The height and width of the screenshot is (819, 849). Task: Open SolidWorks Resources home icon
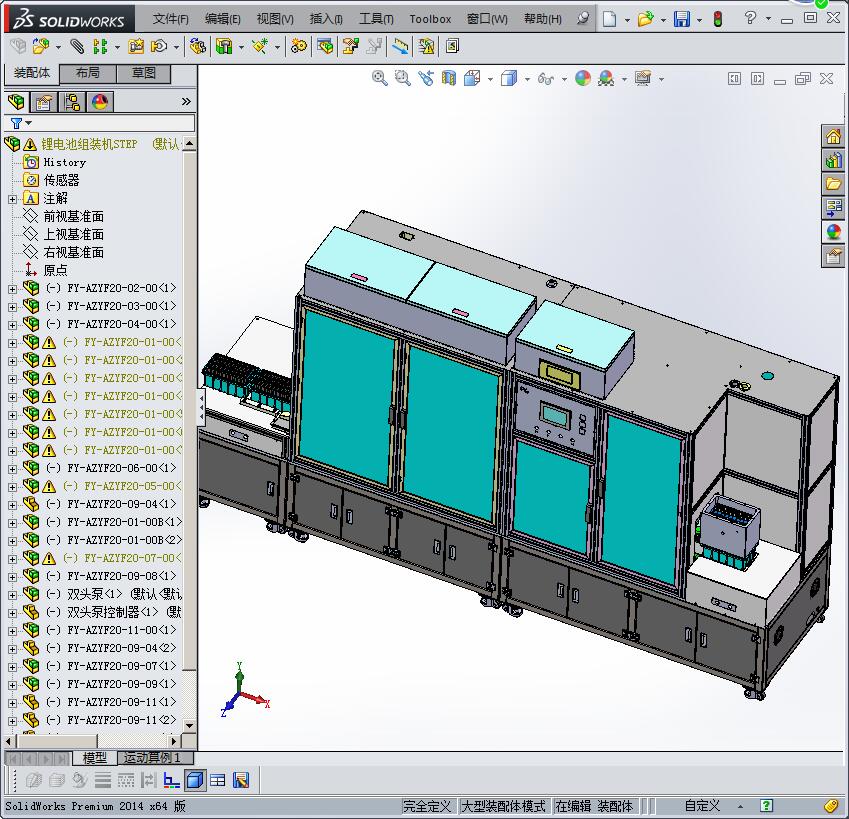click(833, 137)
